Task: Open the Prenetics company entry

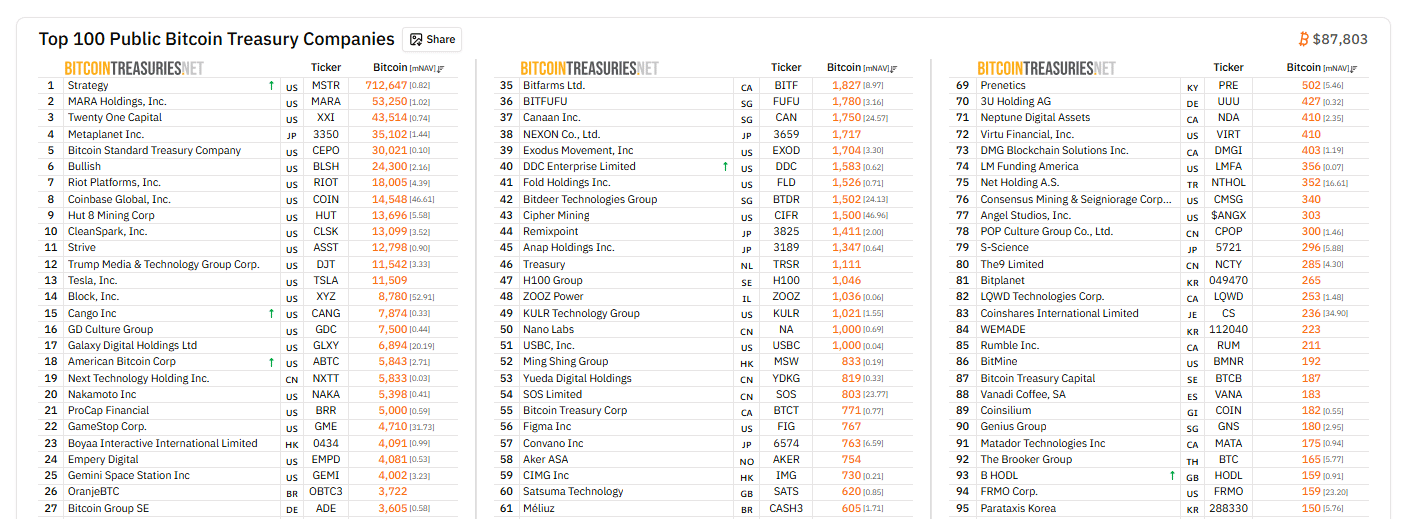Action: 1003,86
